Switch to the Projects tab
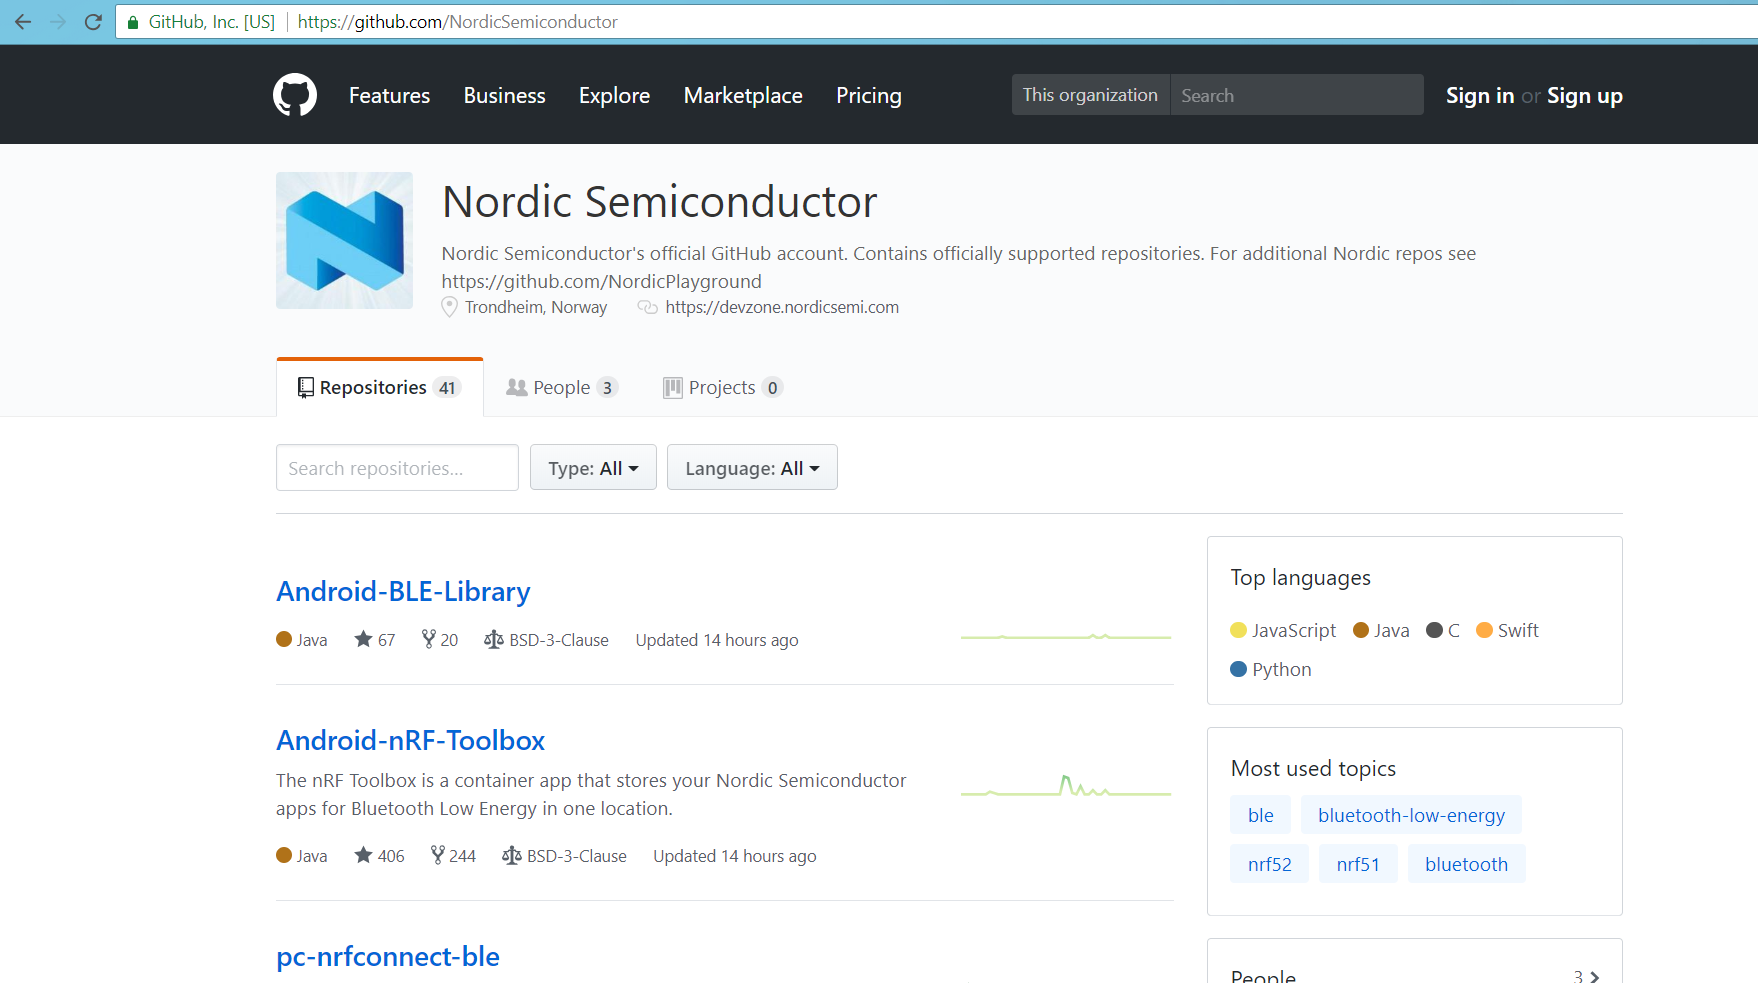This screenshot has height=983, width=1758. tap(722, 387)
